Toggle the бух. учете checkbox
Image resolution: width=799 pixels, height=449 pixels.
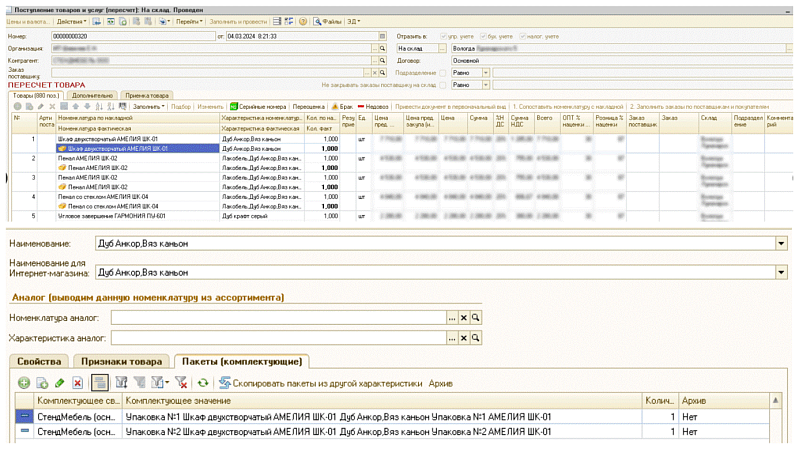483,36
